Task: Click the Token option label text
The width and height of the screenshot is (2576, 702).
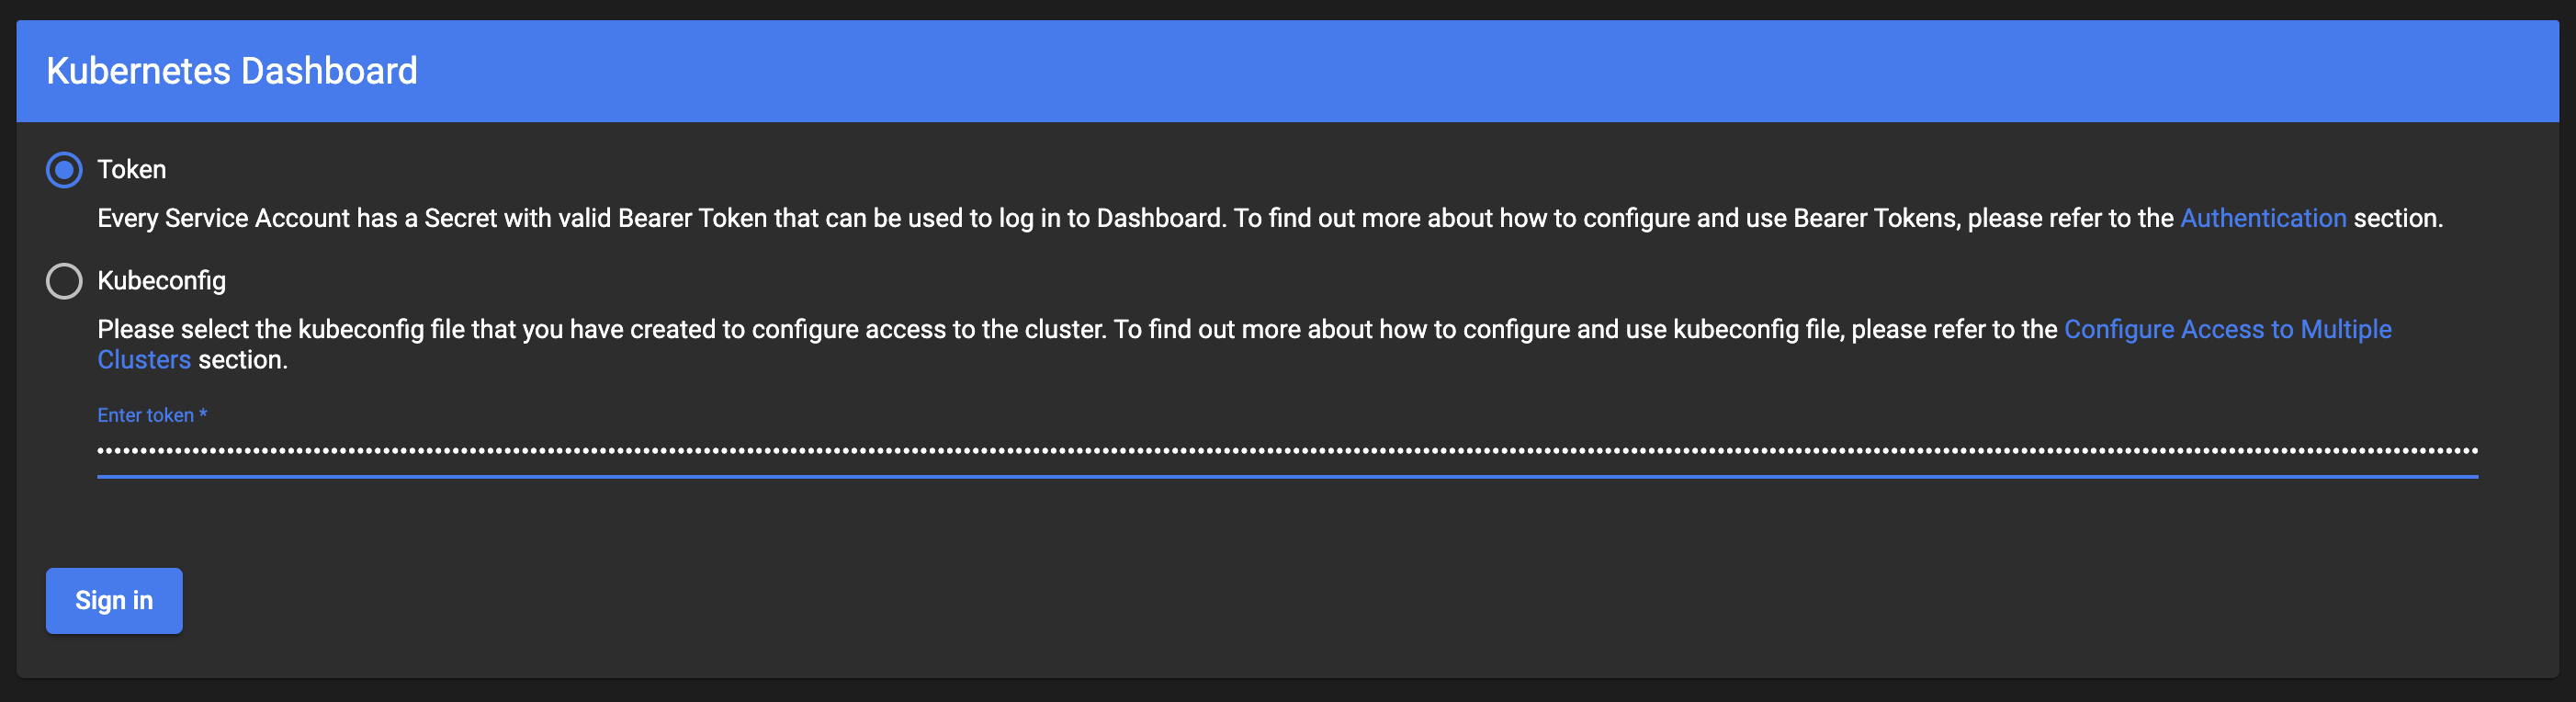Action: (131, 170)
